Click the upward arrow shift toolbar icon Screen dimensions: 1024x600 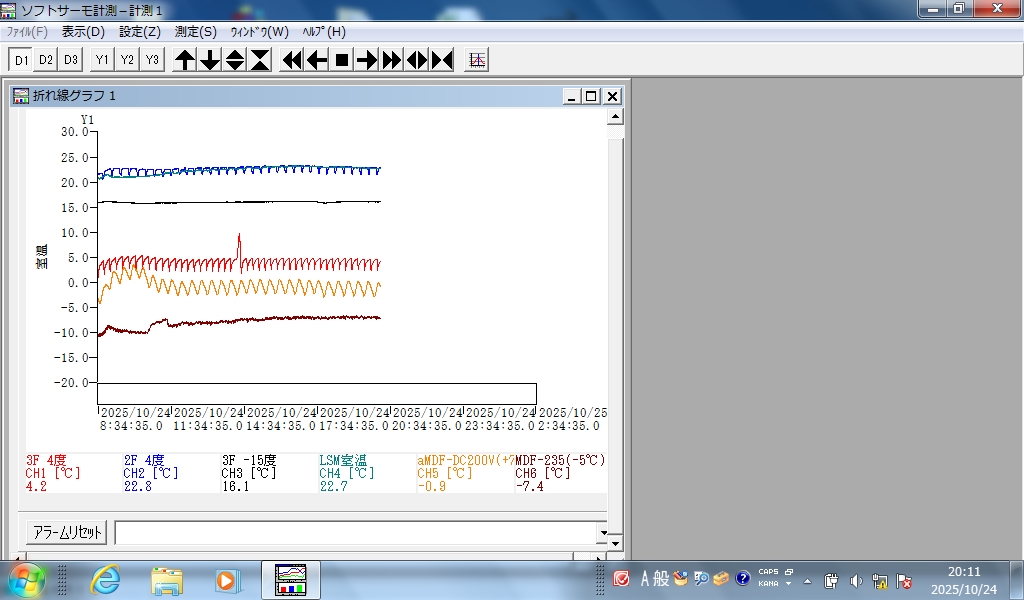click(x=185, y=60)
